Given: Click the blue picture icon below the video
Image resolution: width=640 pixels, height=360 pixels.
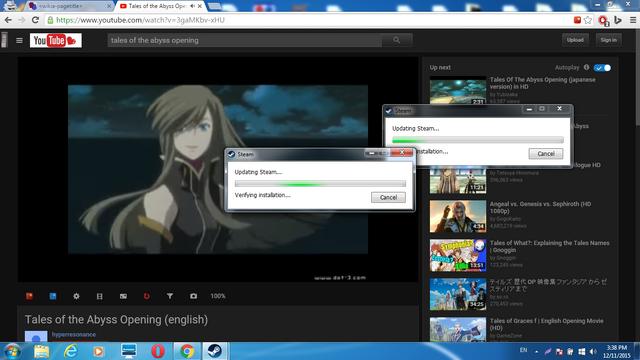Looking at the screenshot, I should (x=53, y=296).
